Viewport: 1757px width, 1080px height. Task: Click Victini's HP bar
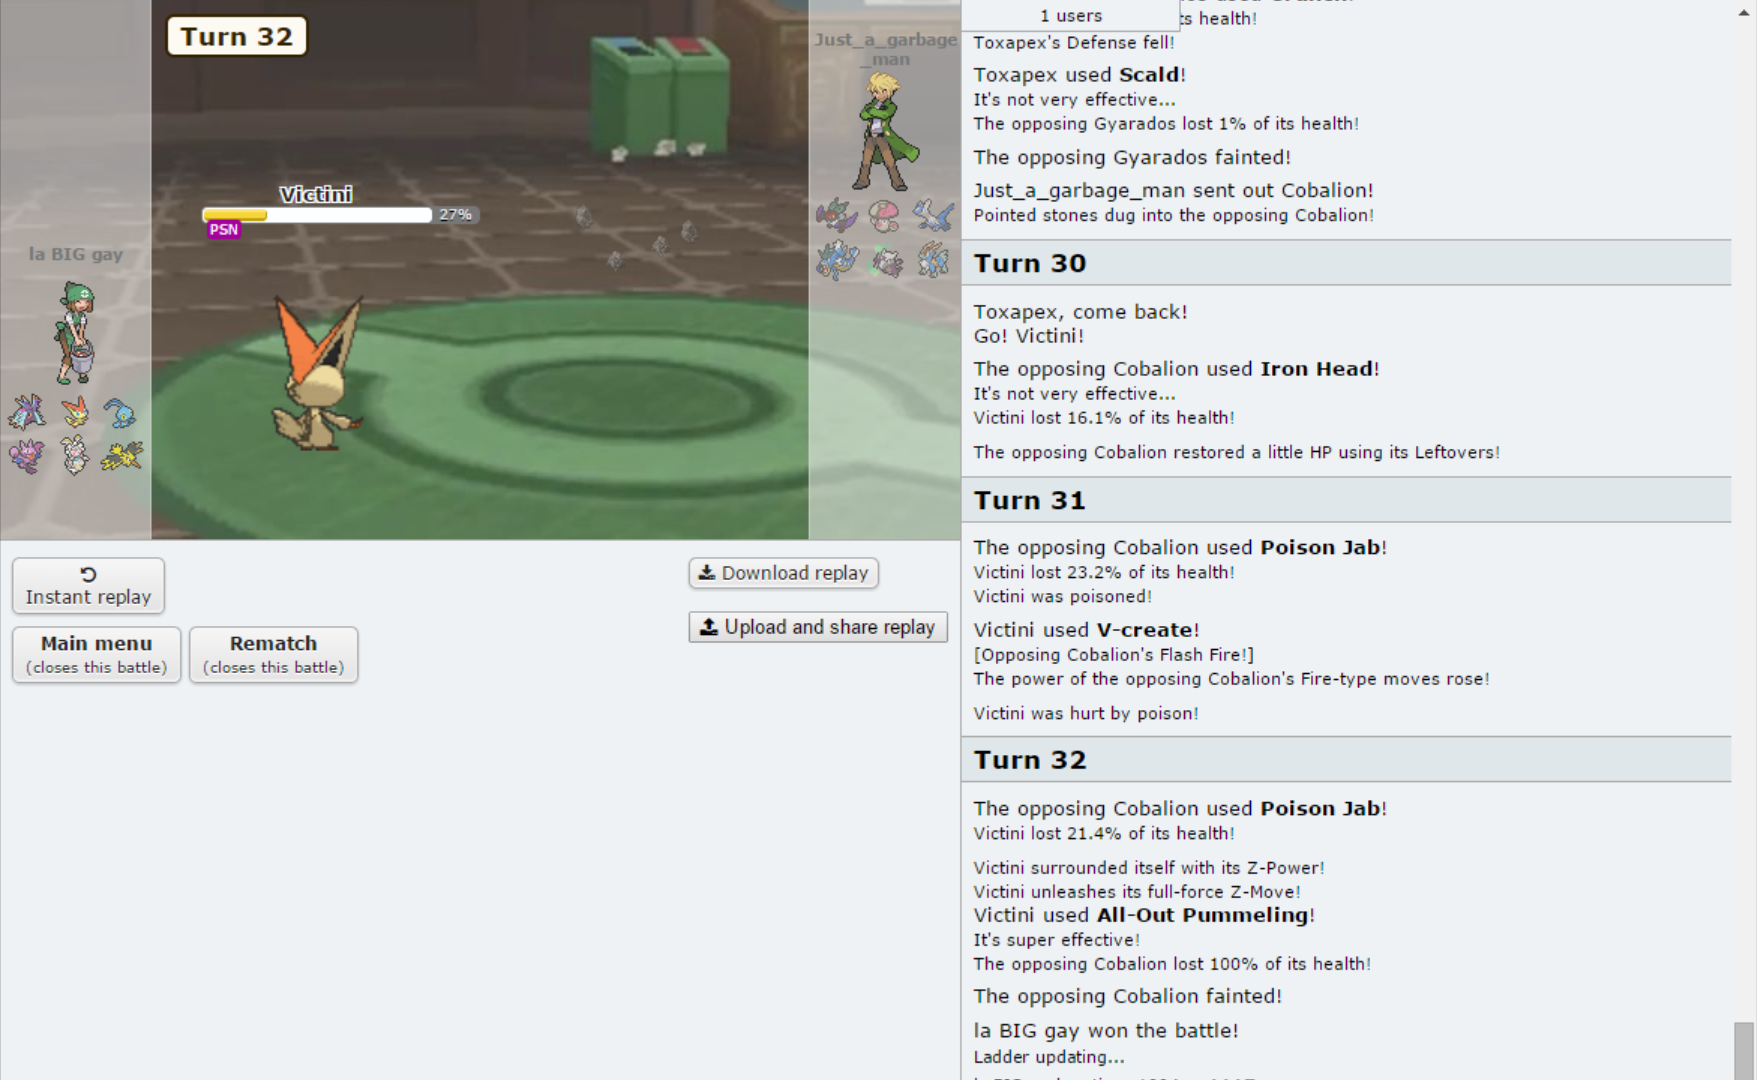coord(317,215)
